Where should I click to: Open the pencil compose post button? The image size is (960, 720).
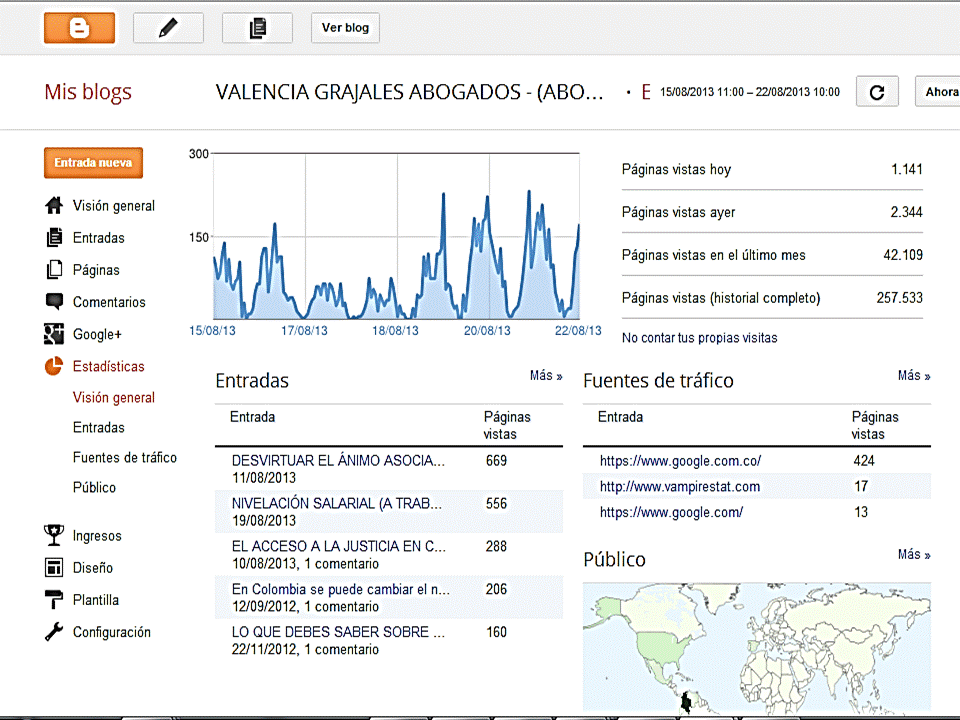[168, 28]
